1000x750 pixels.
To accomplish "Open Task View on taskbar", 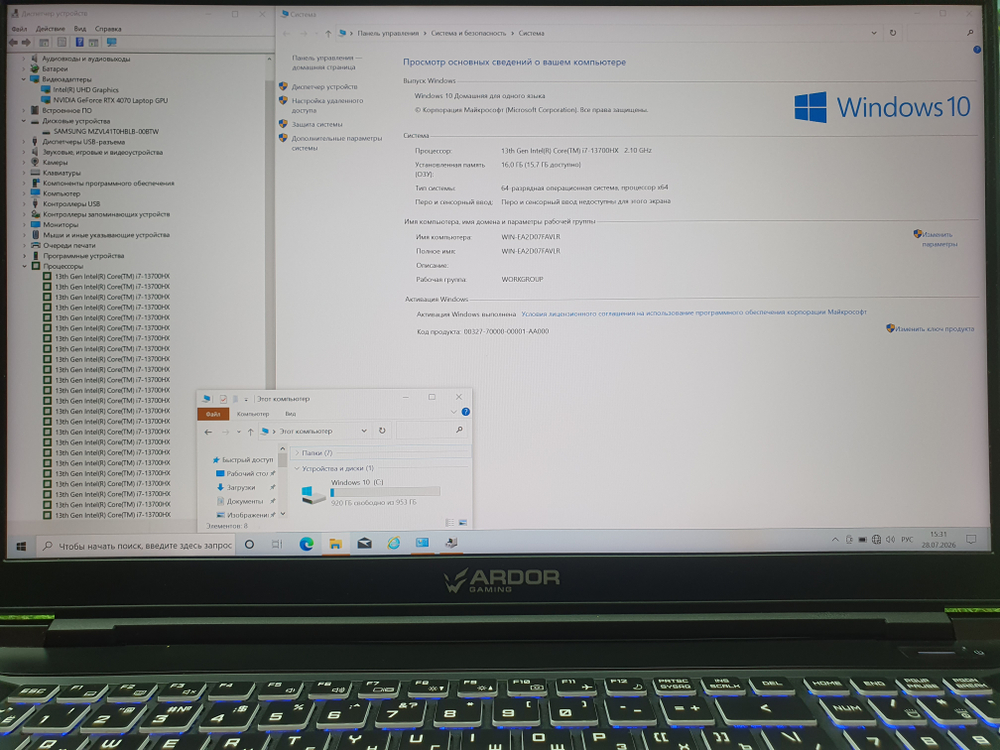I will pos(277,544).
